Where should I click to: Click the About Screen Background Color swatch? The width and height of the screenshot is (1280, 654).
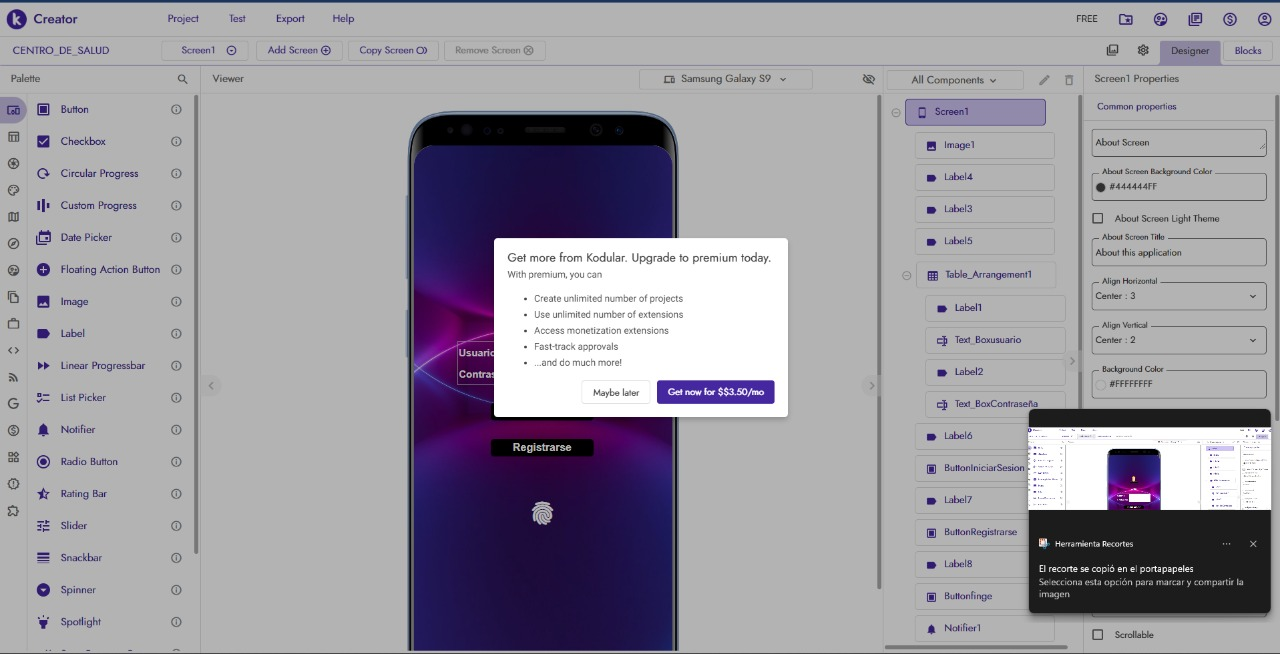[1101, 187]
